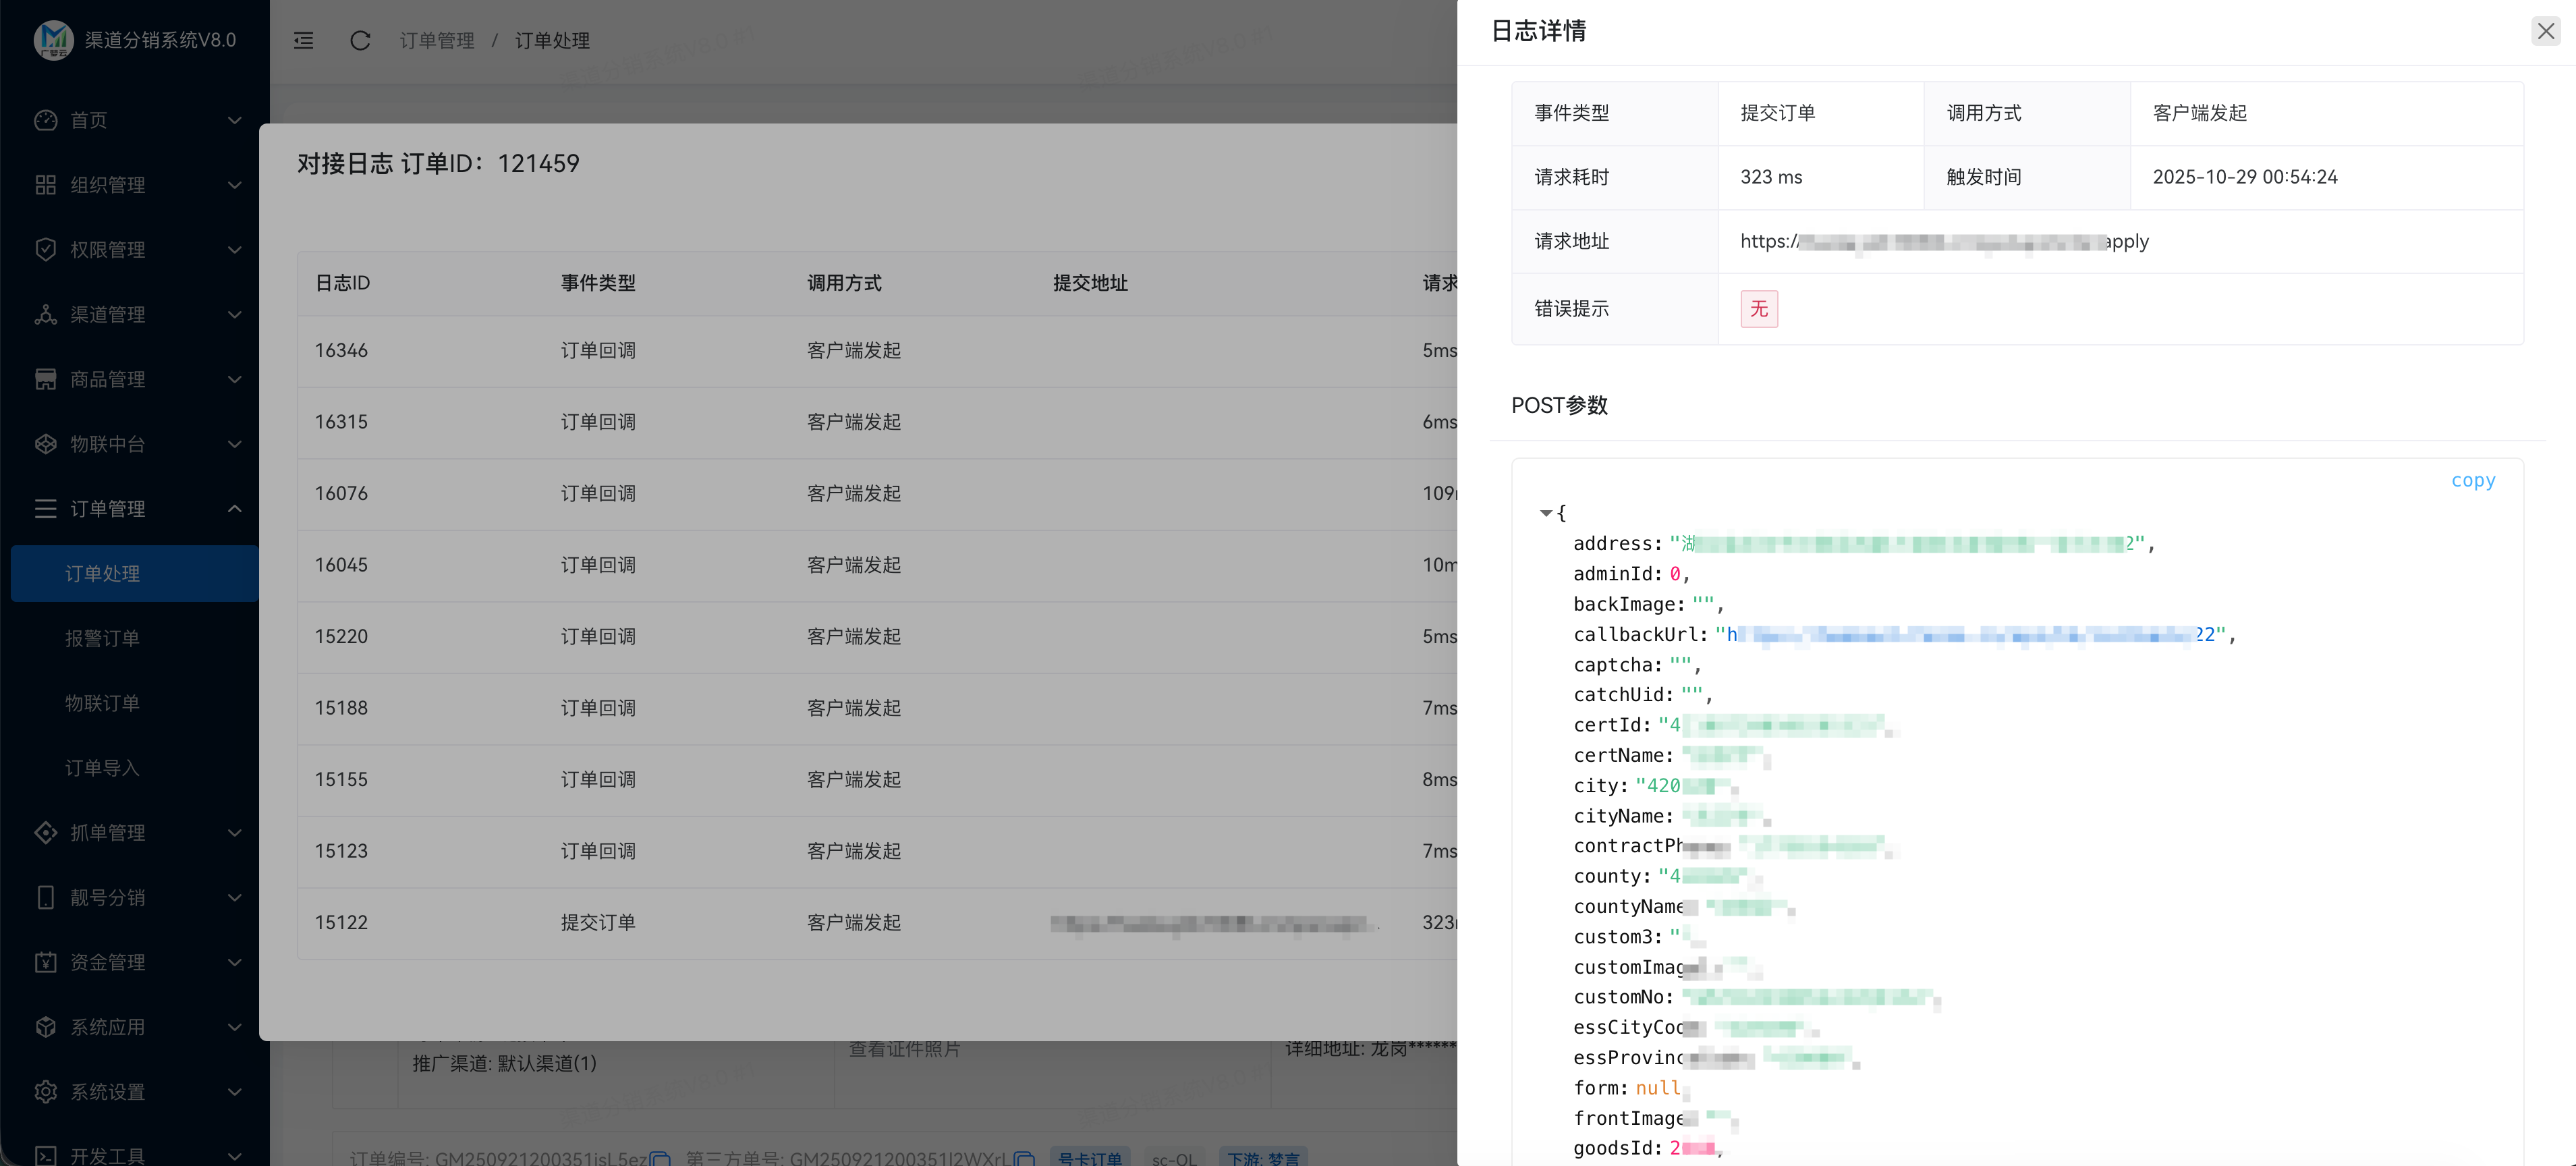This screenshot has height=1166, width=2576.
Task: Select the 靓号分销 sidebar icon
Action: pyautogui.click(x=46, y=897)
